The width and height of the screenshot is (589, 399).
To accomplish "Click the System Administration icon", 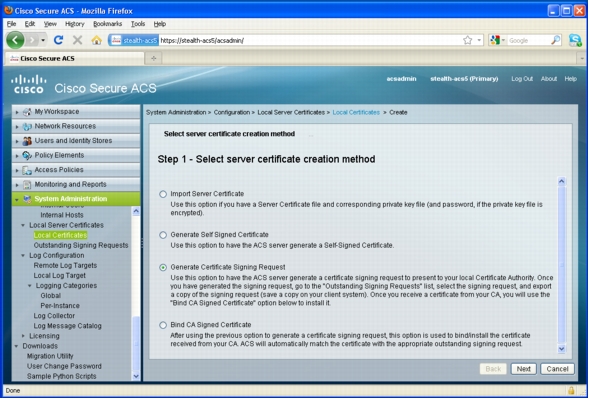I will pos(27,199).
